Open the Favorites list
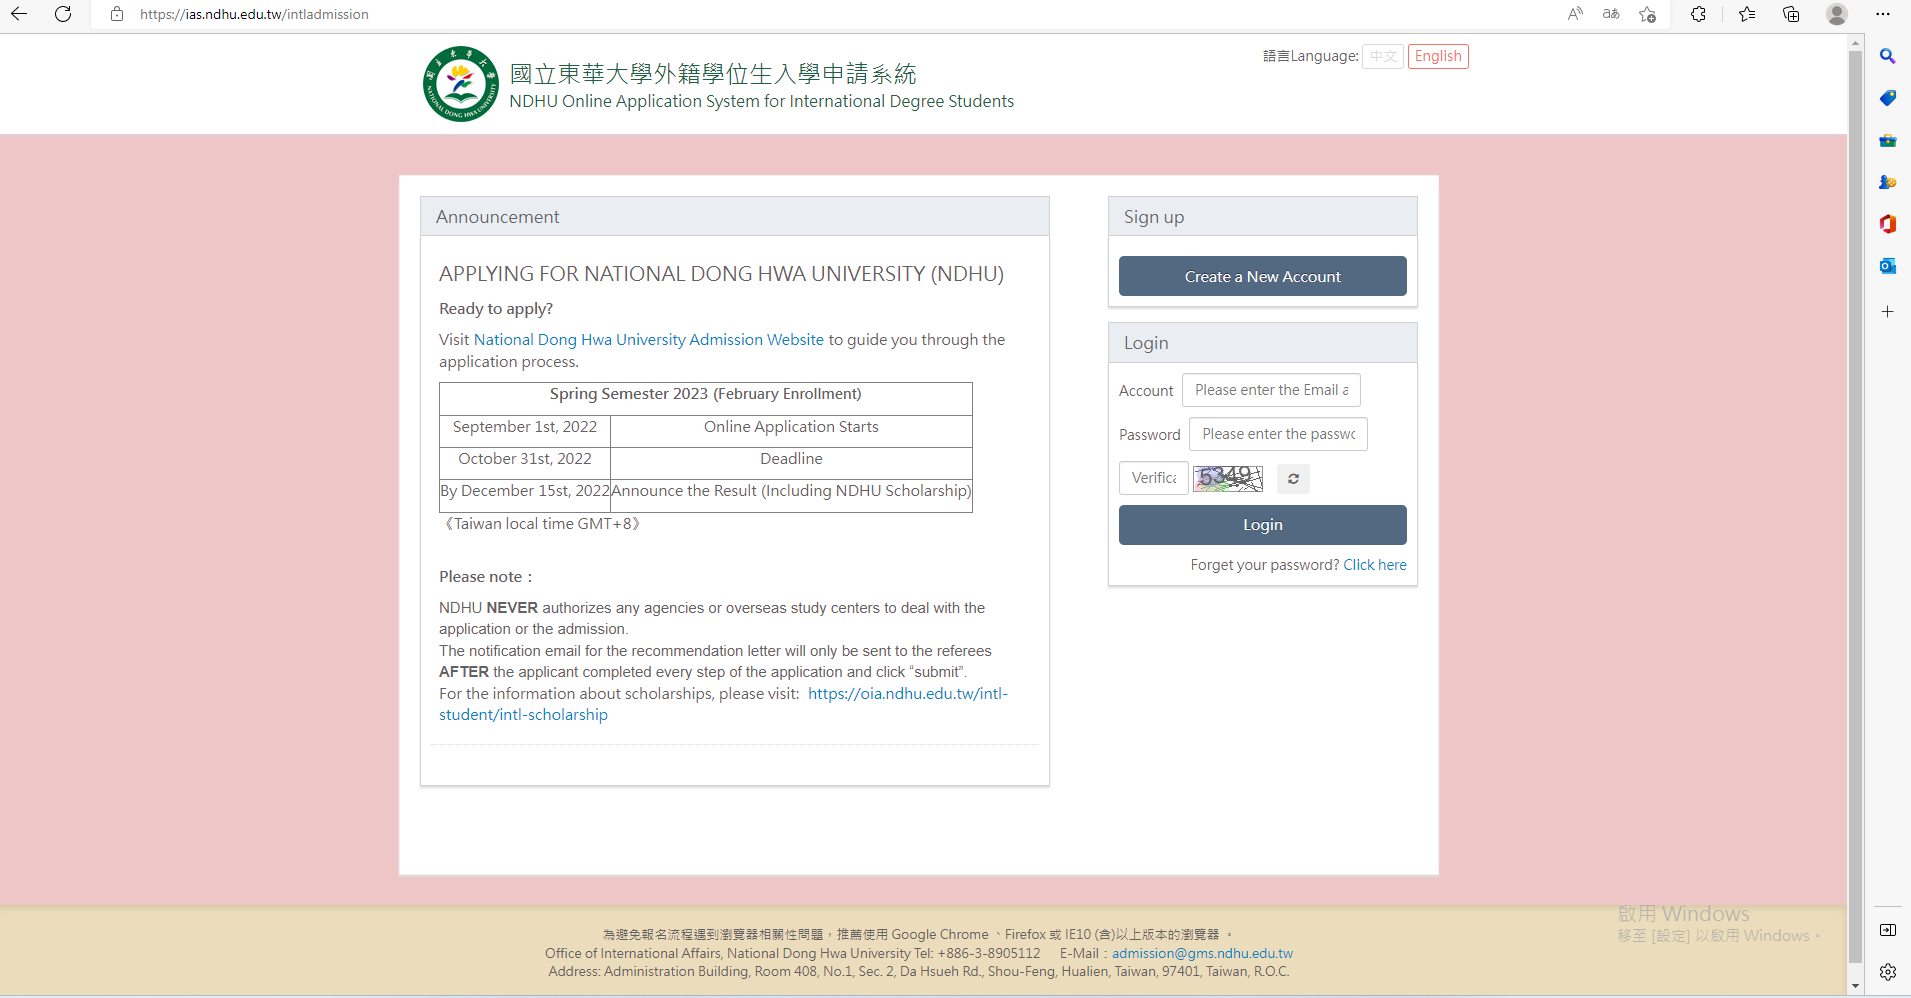The height and width of the screenshot is (998, 1911). pyautogui.click(x=1747, y=14)
